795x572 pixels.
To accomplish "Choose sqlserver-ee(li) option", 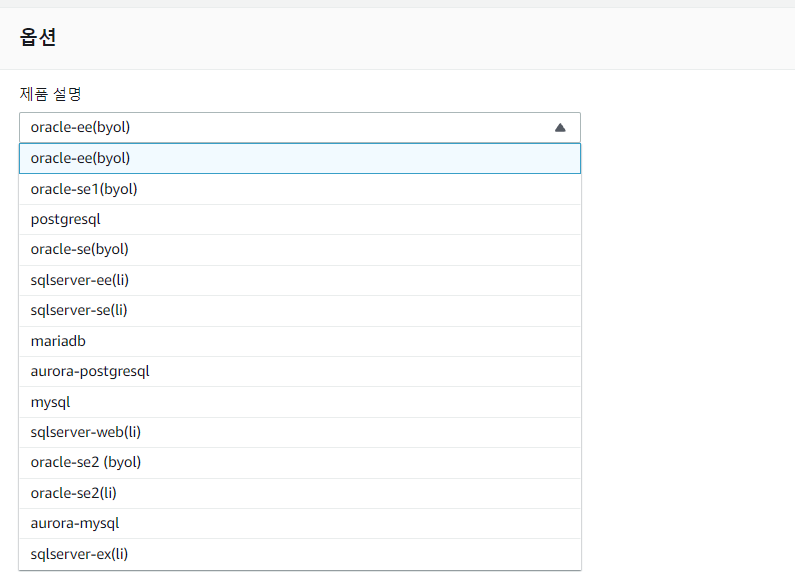I will [x=300, y=280].
